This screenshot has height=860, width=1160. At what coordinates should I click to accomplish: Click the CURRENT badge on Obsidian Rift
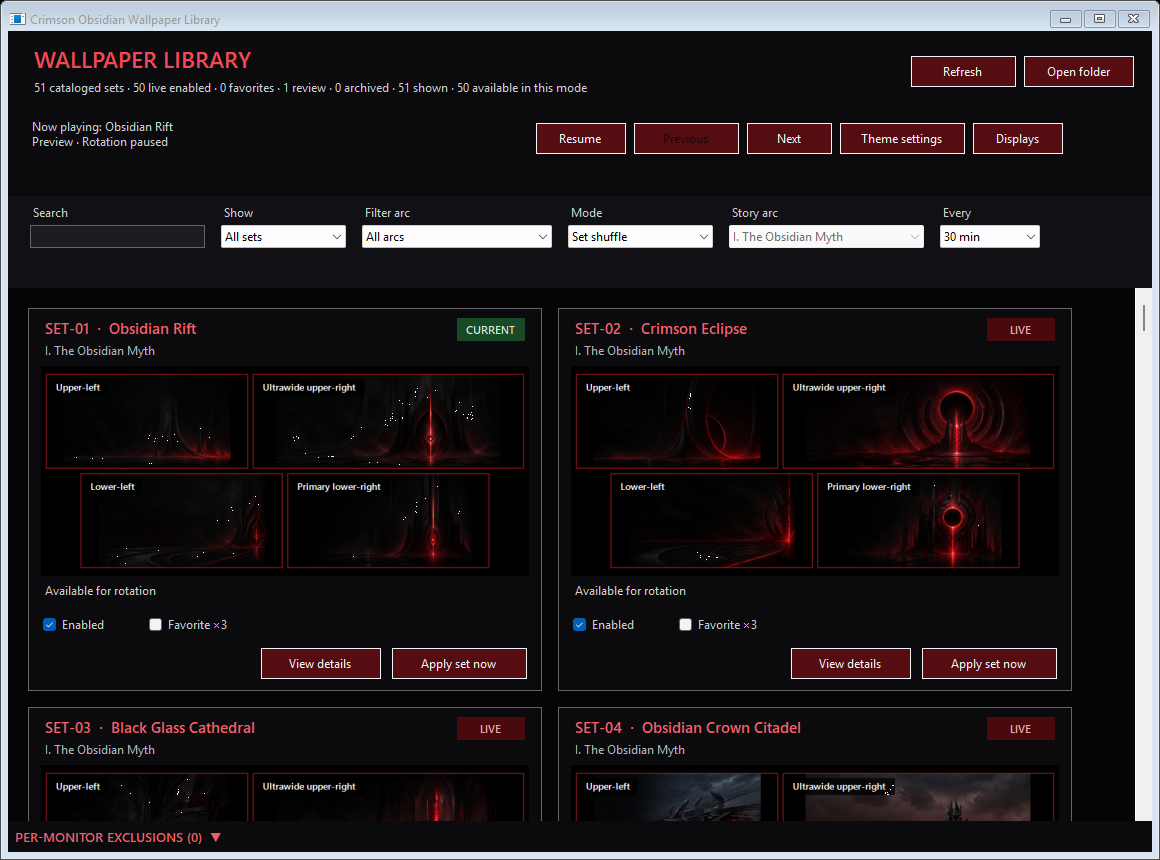[x=490, y=330]
